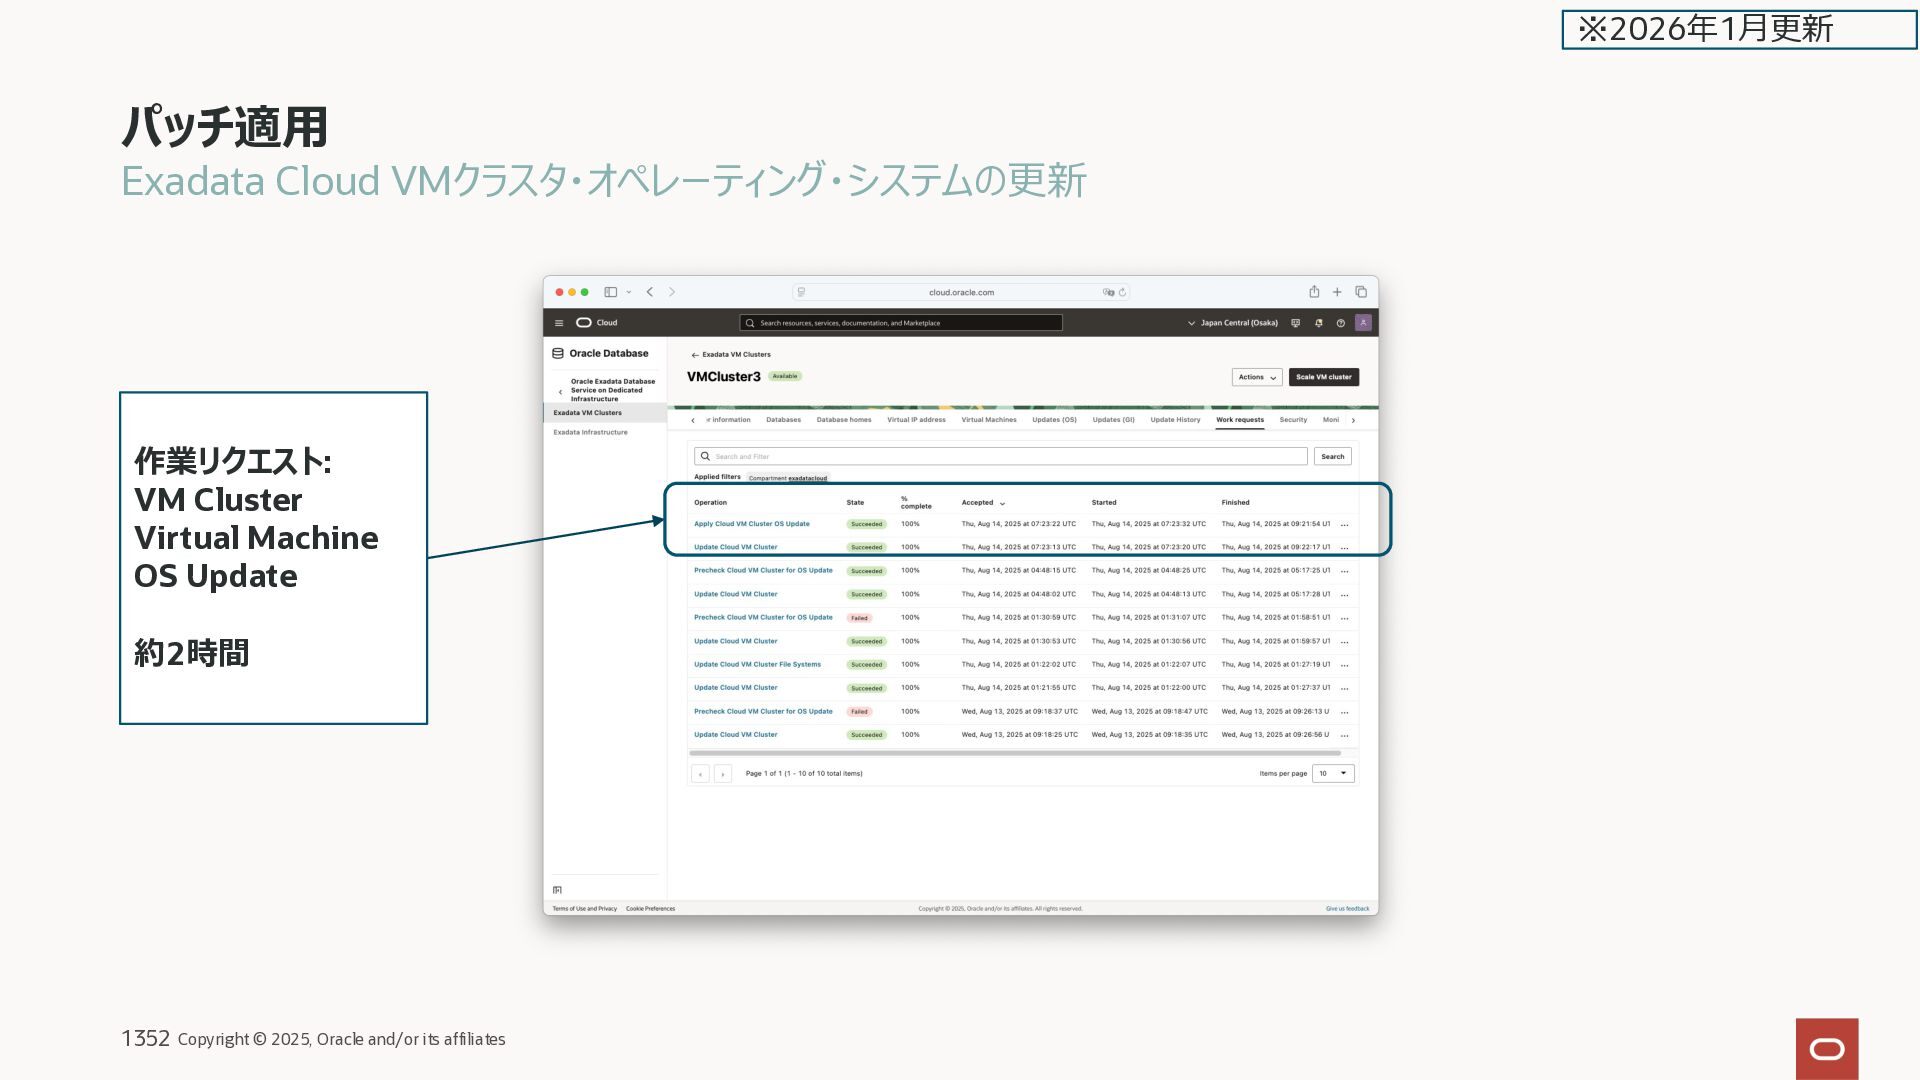
Task: Click the Search and Filter input field
Action: click(1000, 456)
